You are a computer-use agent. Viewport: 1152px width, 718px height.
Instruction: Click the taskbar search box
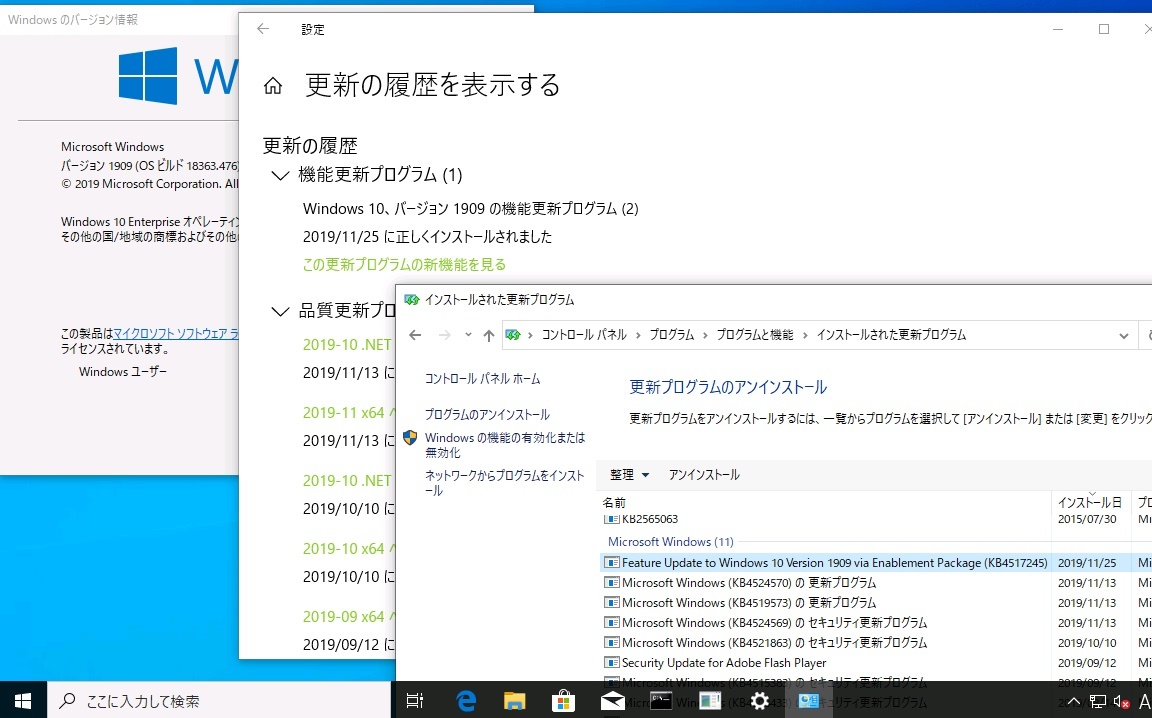pyautogui.click(x=219, y=701)
